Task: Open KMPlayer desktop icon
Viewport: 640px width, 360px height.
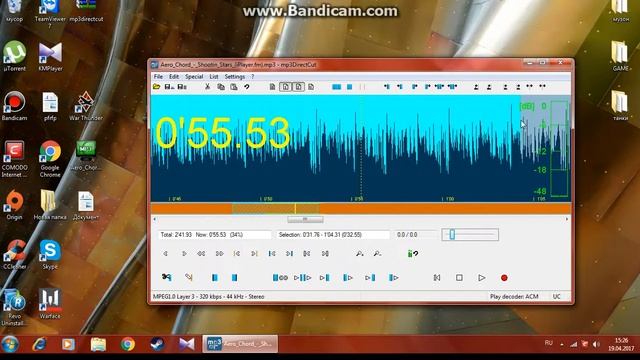Action: coord(50,56)
